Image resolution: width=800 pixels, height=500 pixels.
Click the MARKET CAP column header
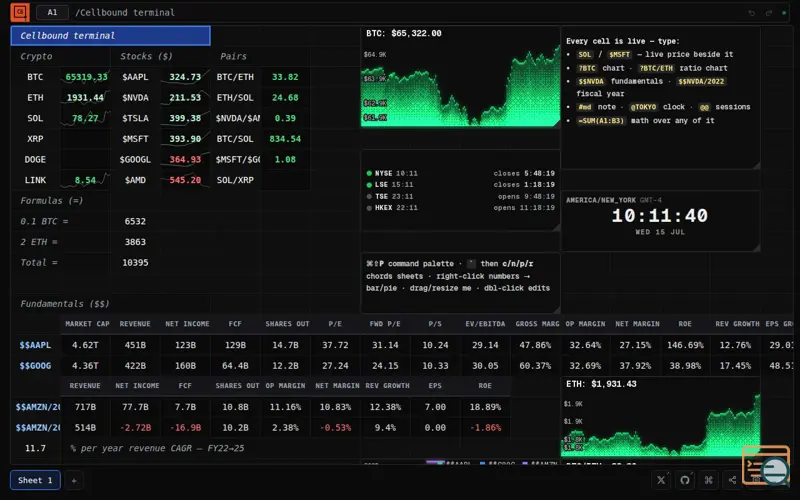pyautogui.click(x=85, y=324)
